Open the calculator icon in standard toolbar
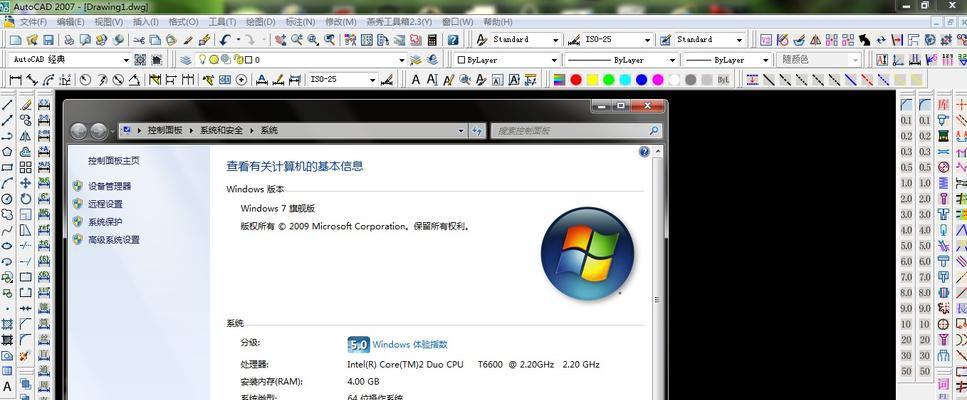 click(x=432, y=40)
